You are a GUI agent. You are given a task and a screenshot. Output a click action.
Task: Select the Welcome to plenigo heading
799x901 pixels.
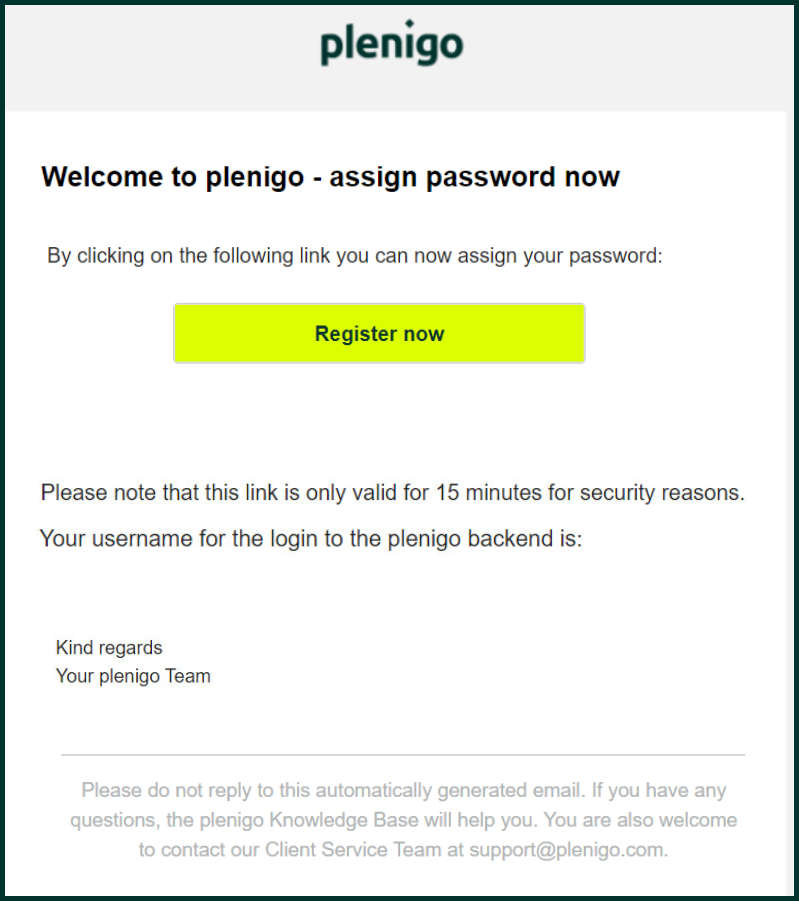pos(172,176)
